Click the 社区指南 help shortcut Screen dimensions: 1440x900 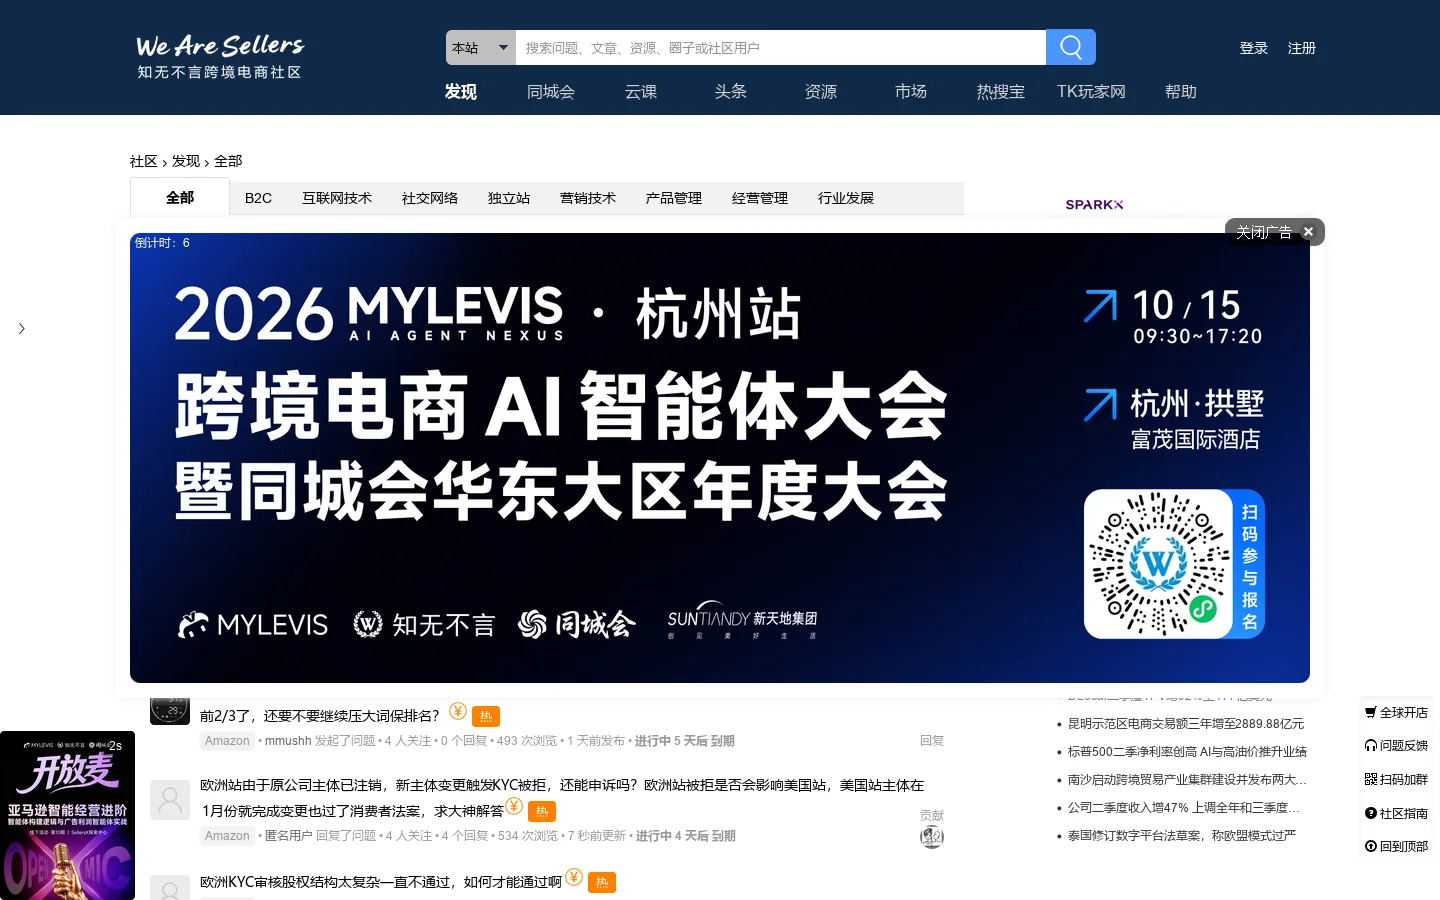coord(1396,814)
